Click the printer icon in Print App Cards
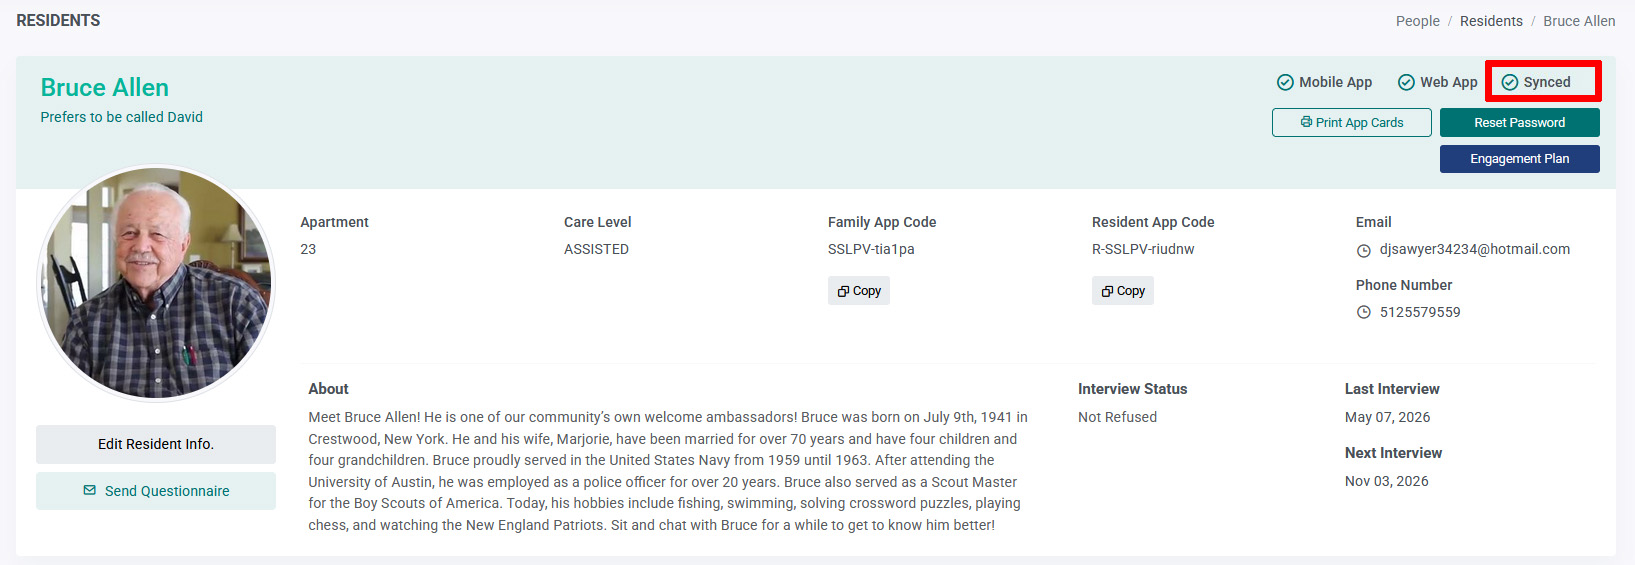This screenshot has width=1635, height=565. (1306, 122)
